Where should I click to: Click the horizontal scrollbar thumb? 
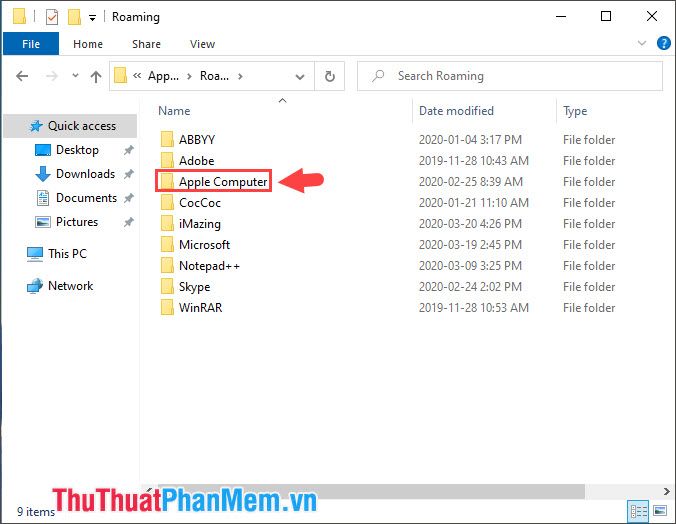pyautogui.click(x=371, y=491)
